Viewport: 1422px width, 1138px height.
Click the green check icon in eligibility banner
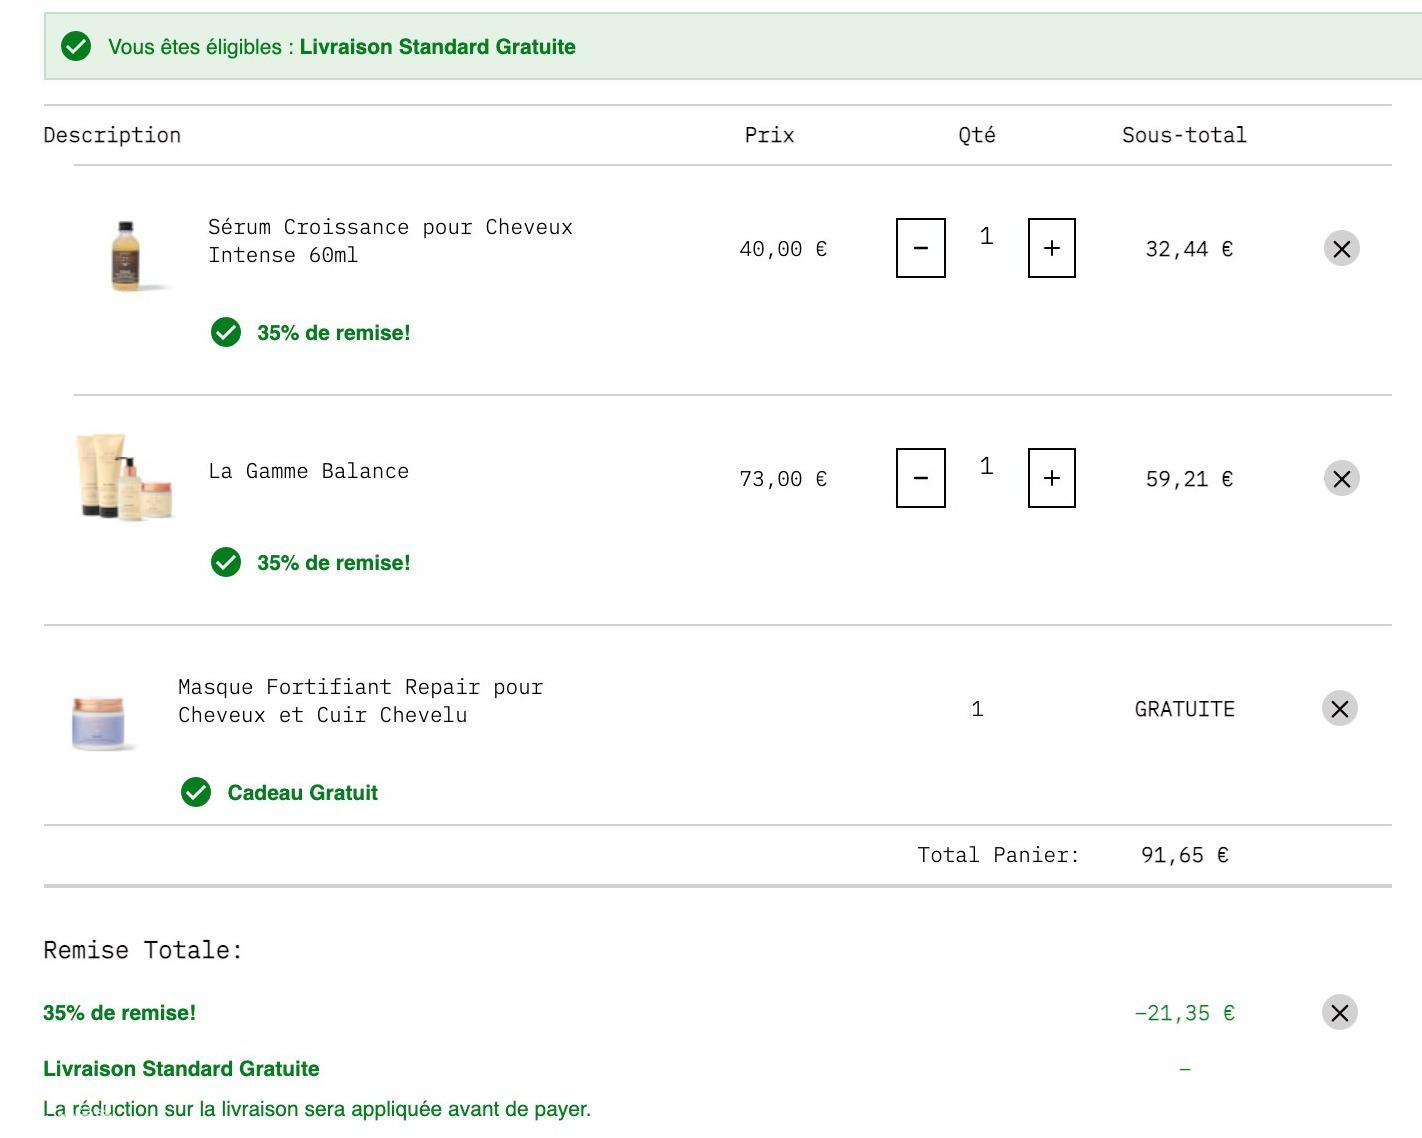click(x=76, y=47)
